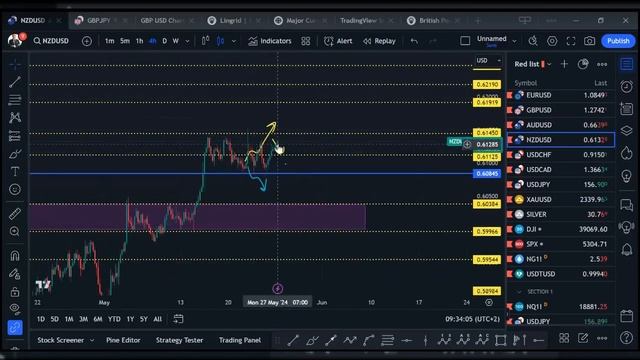Viewport: 640px width, 360px height.
Task: Select the Text annotation tool
Action: 15,171
